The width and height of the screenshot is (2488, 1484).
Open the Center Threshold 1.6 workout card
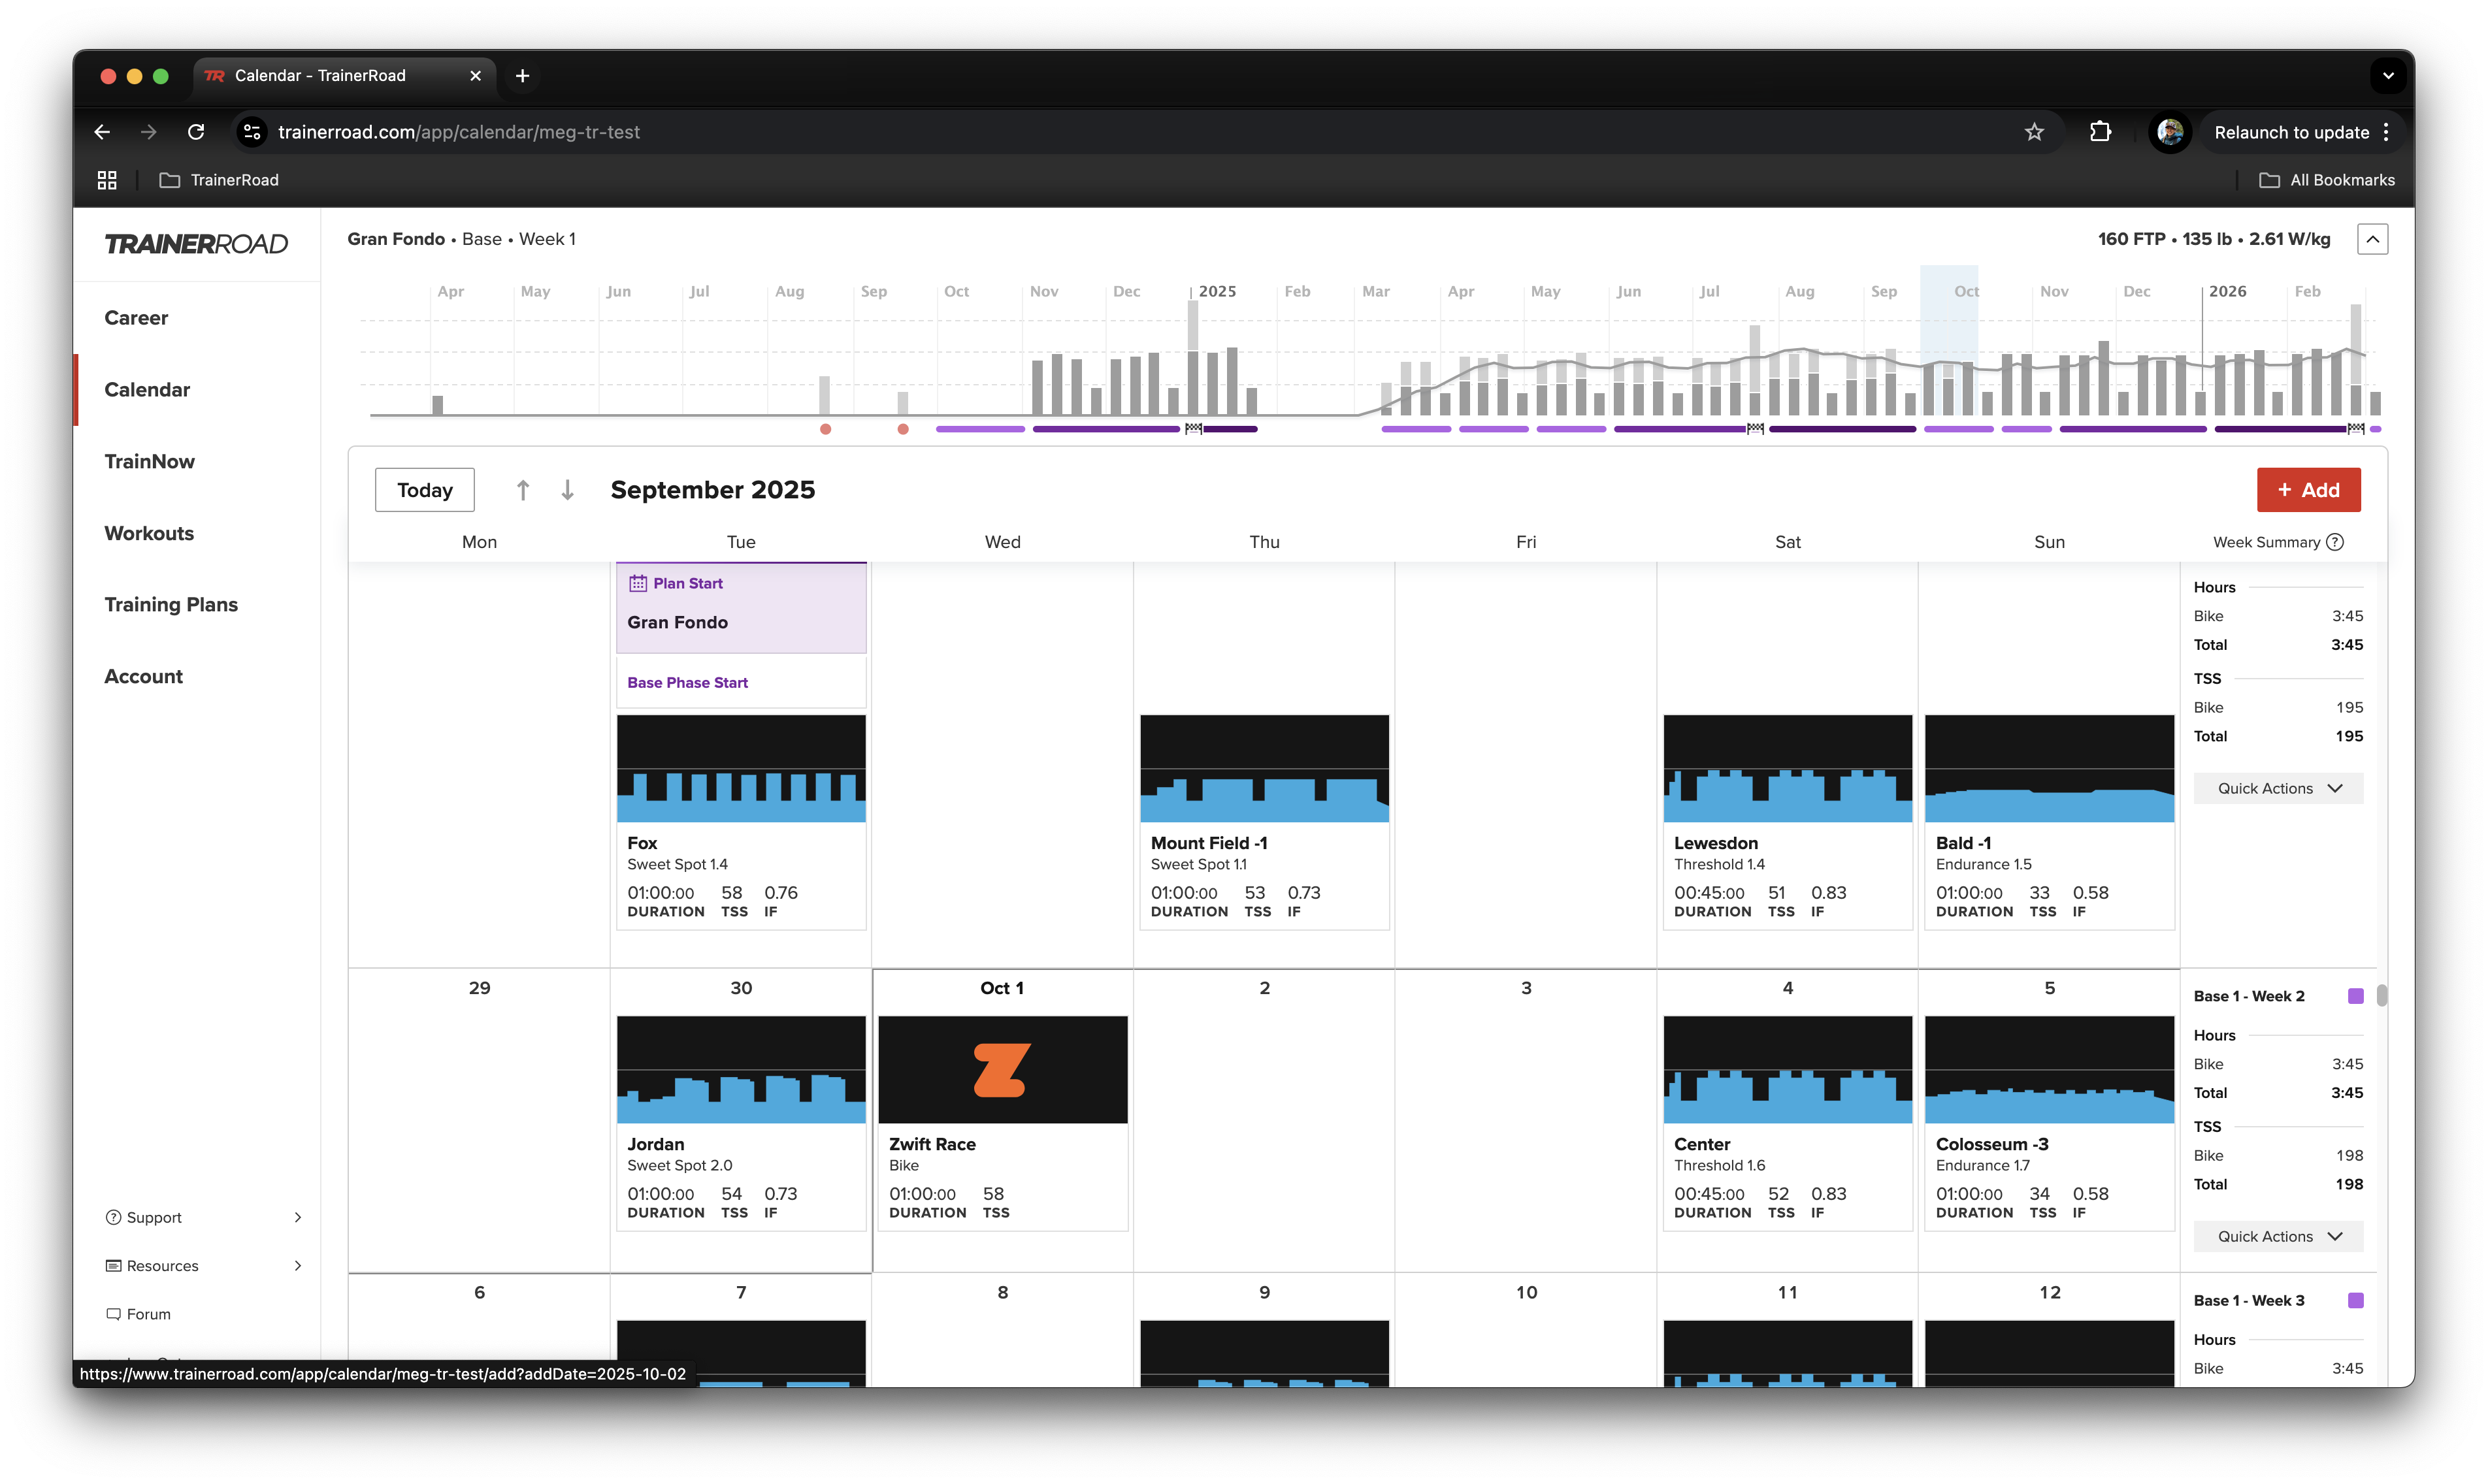point(1787,1123)
